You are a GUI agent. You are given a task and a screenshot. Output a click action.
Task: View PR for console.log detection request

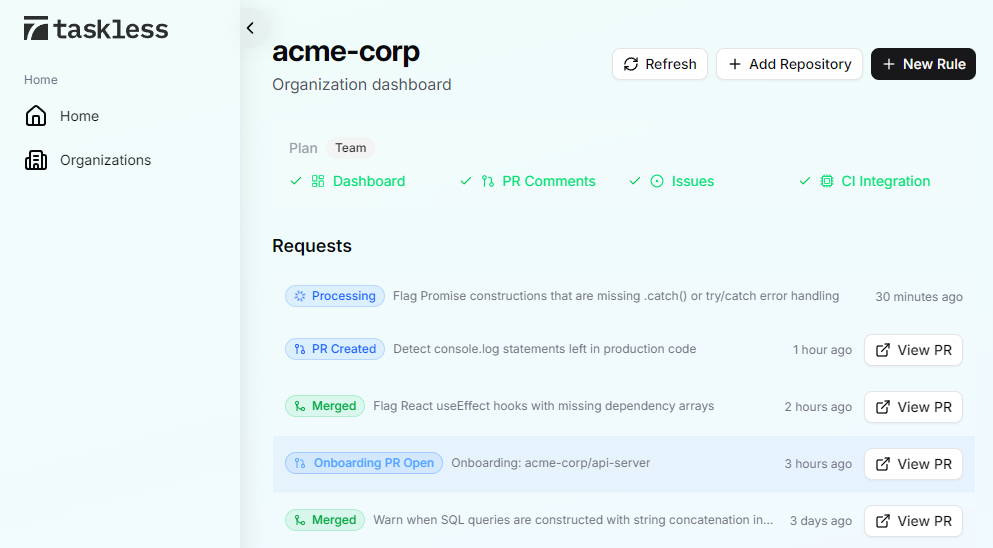coord(913,350)
